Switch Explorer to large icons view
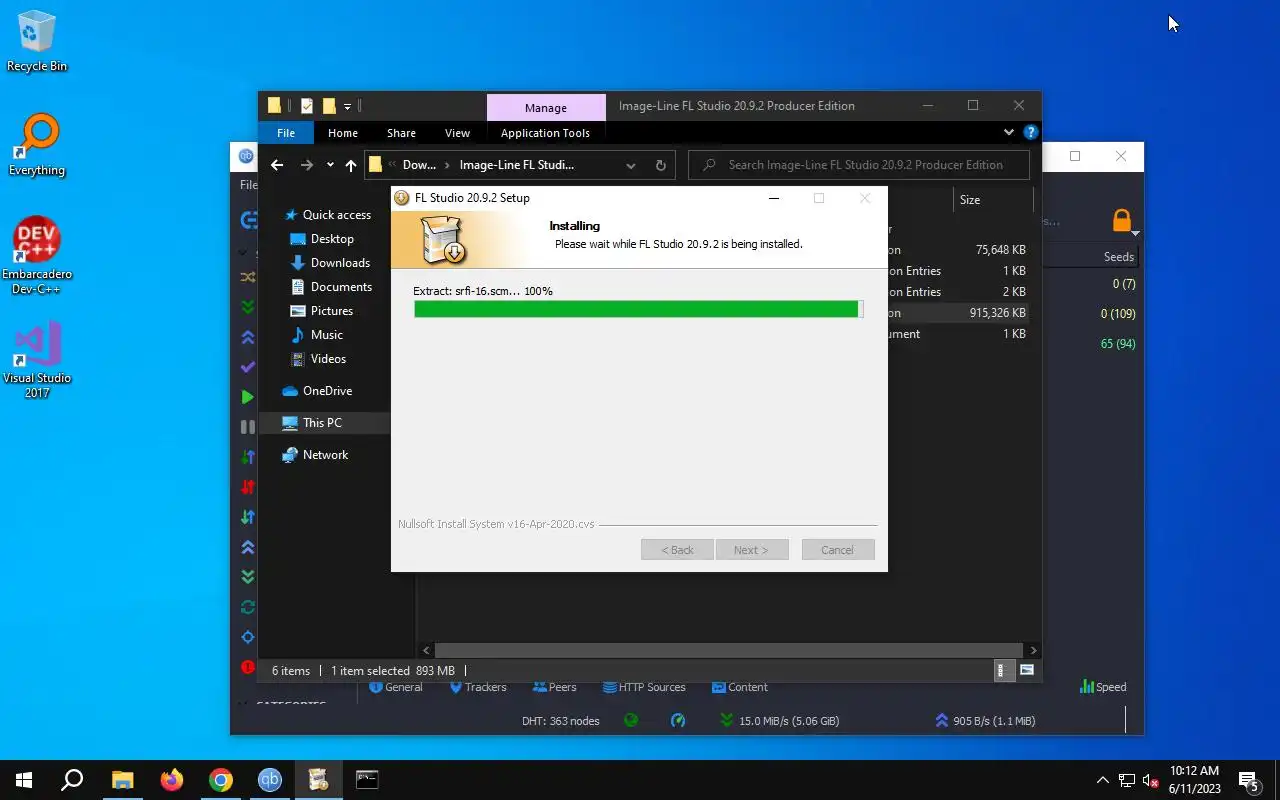The height and width of the screenshot is (800, 1280). [1026, 670]
